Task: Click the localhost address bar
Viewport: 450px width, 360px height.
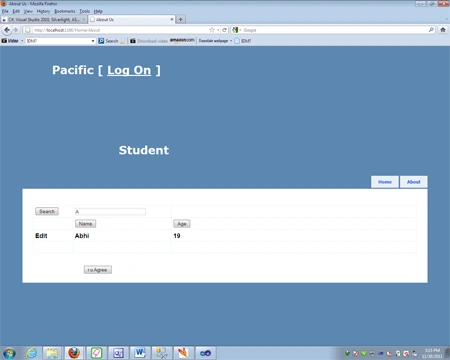Action: (120, 30)
